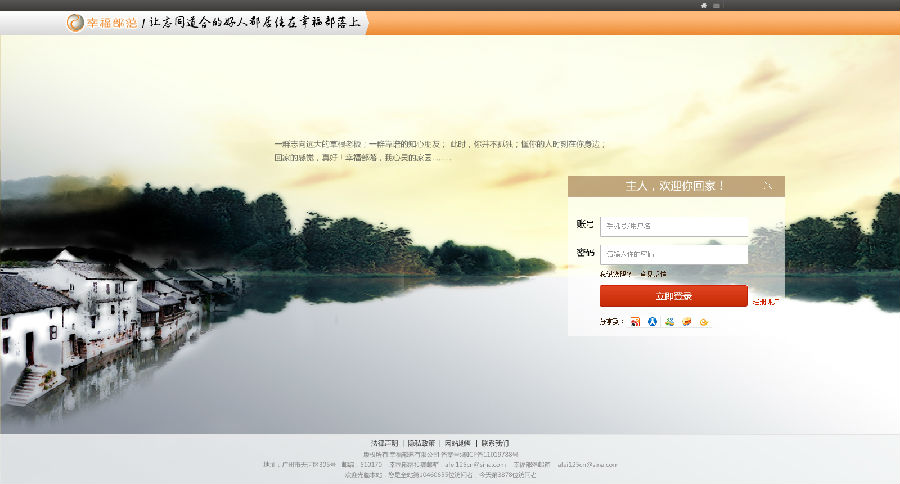
Task: Click the mail icon in top bar
Action: [716, 5]
